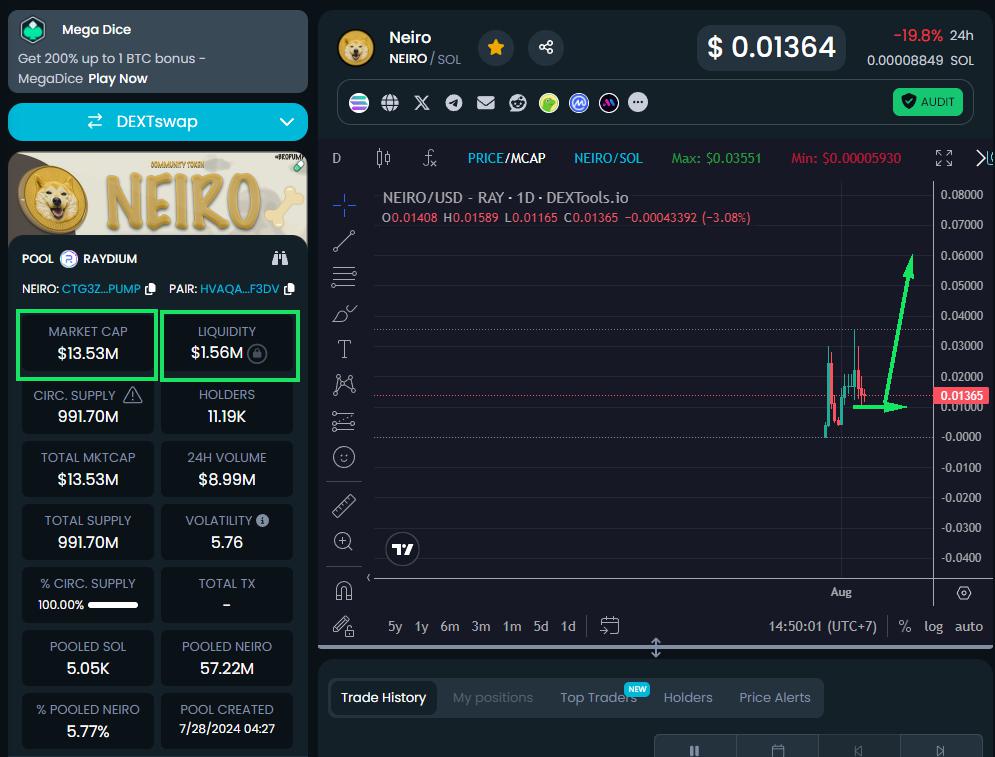Select the brush drawing tool

pyautogui.click(x=344, y=313)
